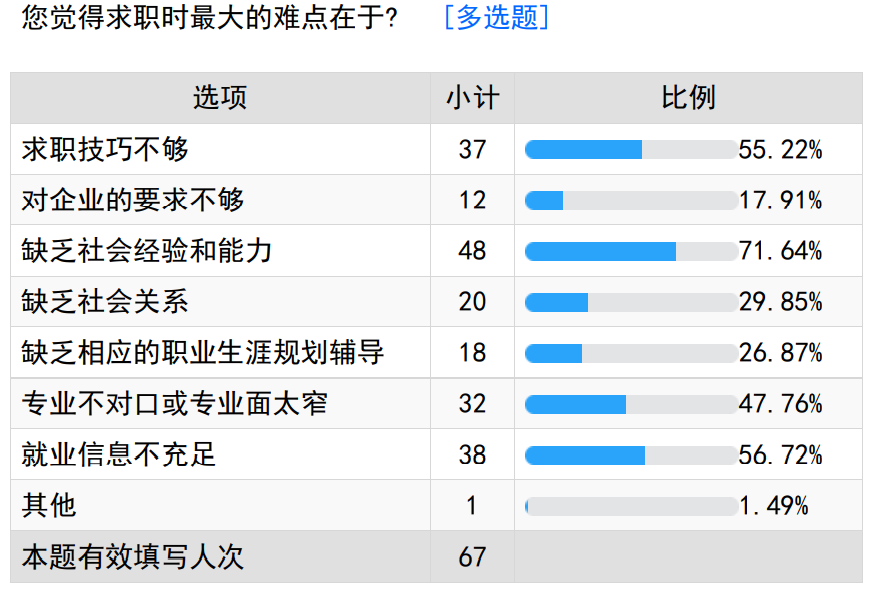871x592 pixels.
Task: Click the 56.72% proportion bar
Action: 631,456
